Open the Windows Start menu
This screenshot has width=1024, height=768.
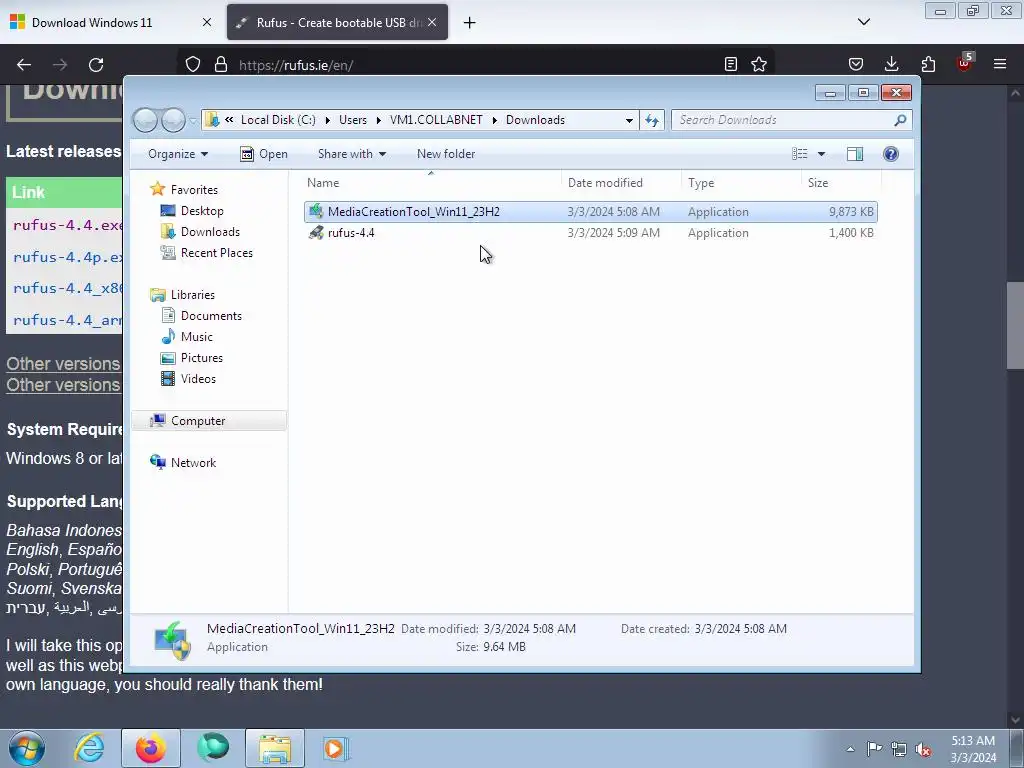(x=27, y=748)
